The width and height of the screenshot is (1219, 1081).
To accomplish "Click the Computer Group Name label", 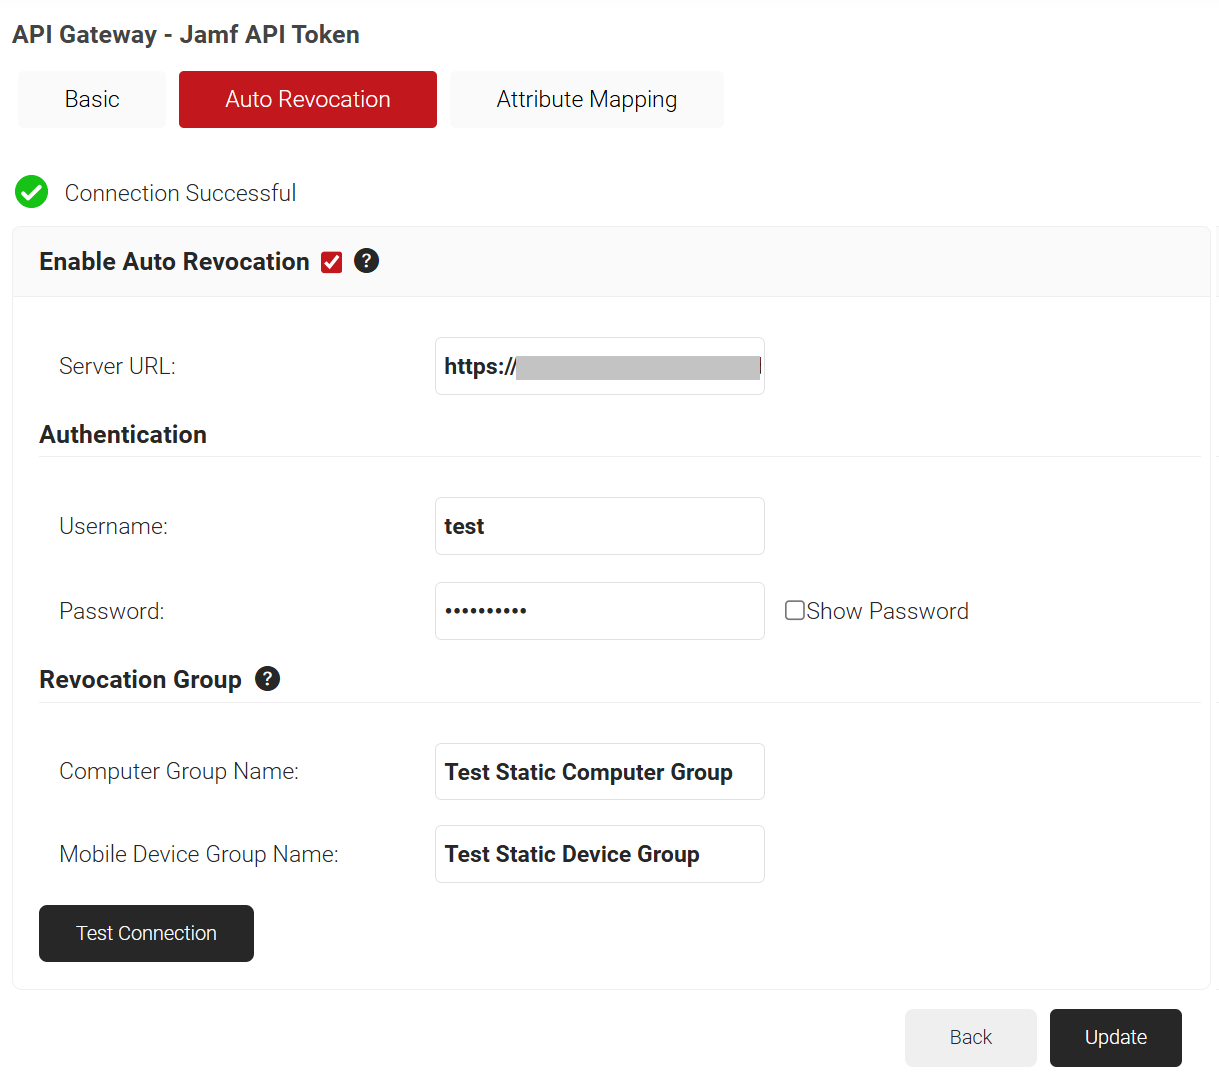I will [179, 771].
